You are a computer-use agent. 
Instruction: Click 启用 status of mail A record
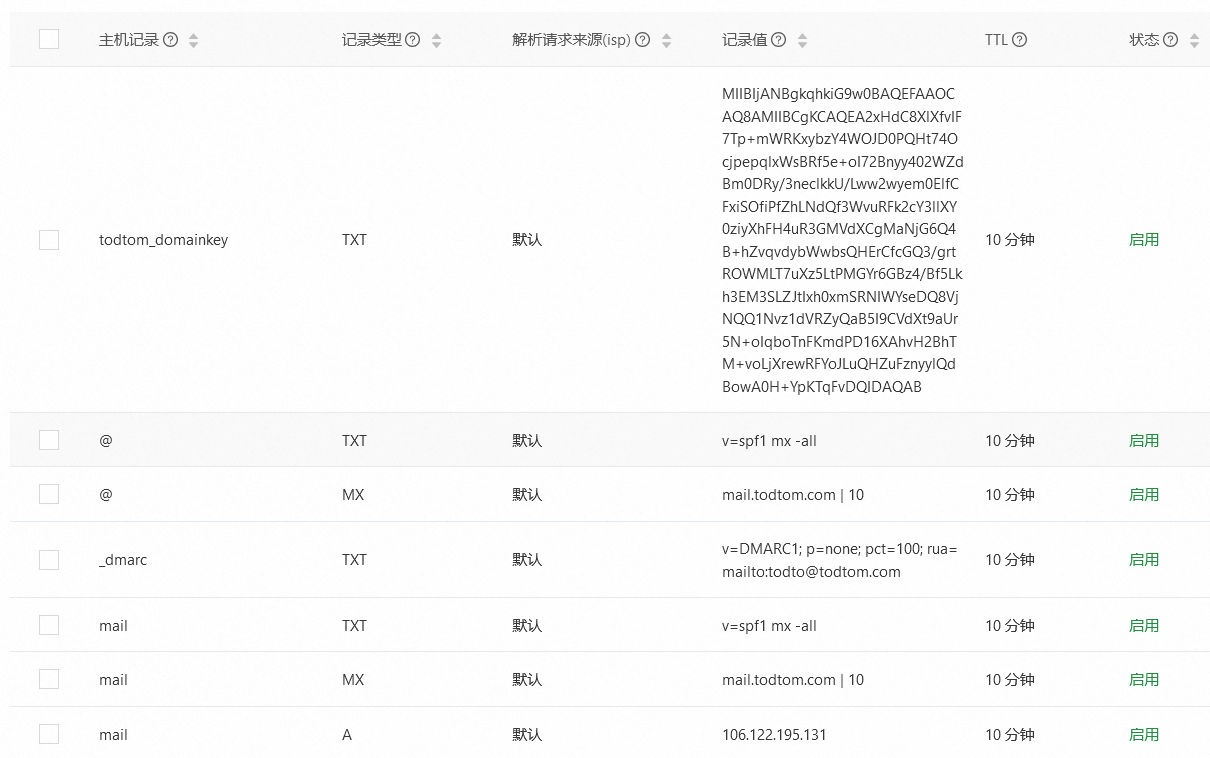1144,734
